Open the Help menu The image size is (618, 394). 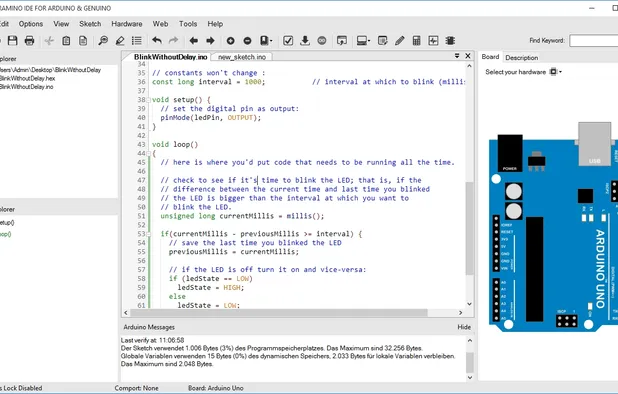pyautogui.click(x=215, y=24)
